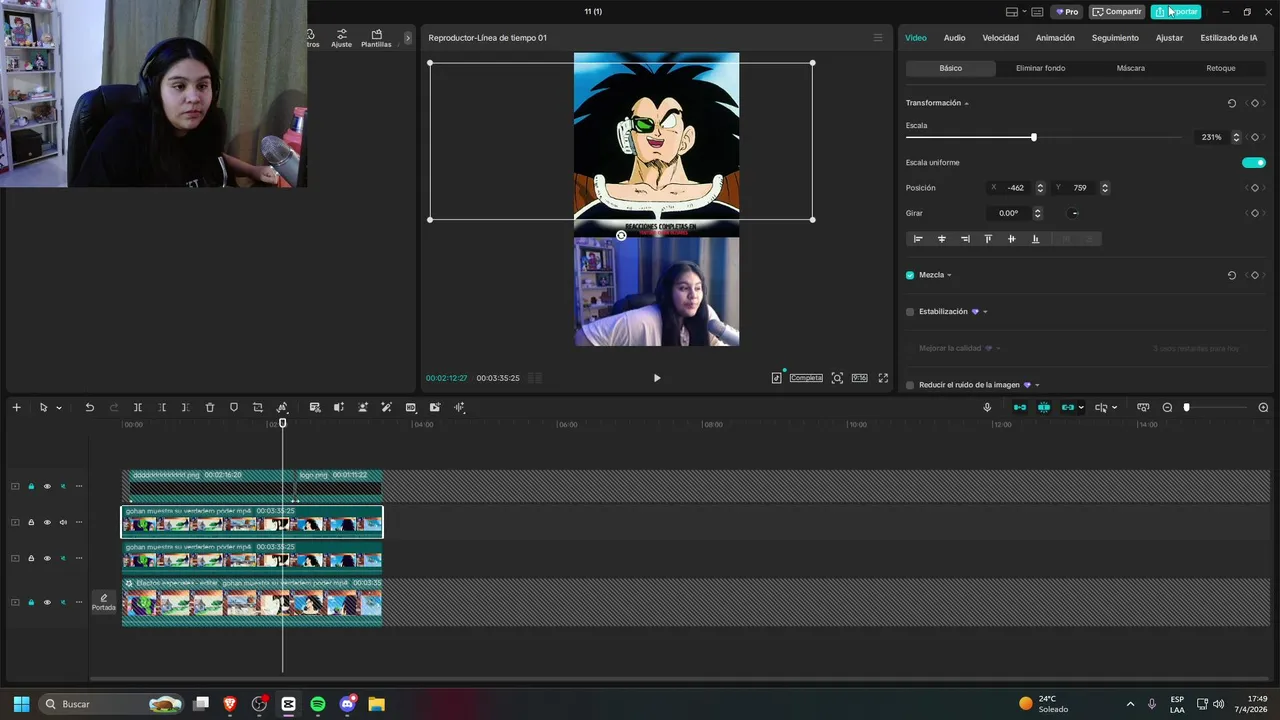The image size is (1280, 720).
Task: Hide the top ddddd.png track with eye icon
Action: coord(47,486)
